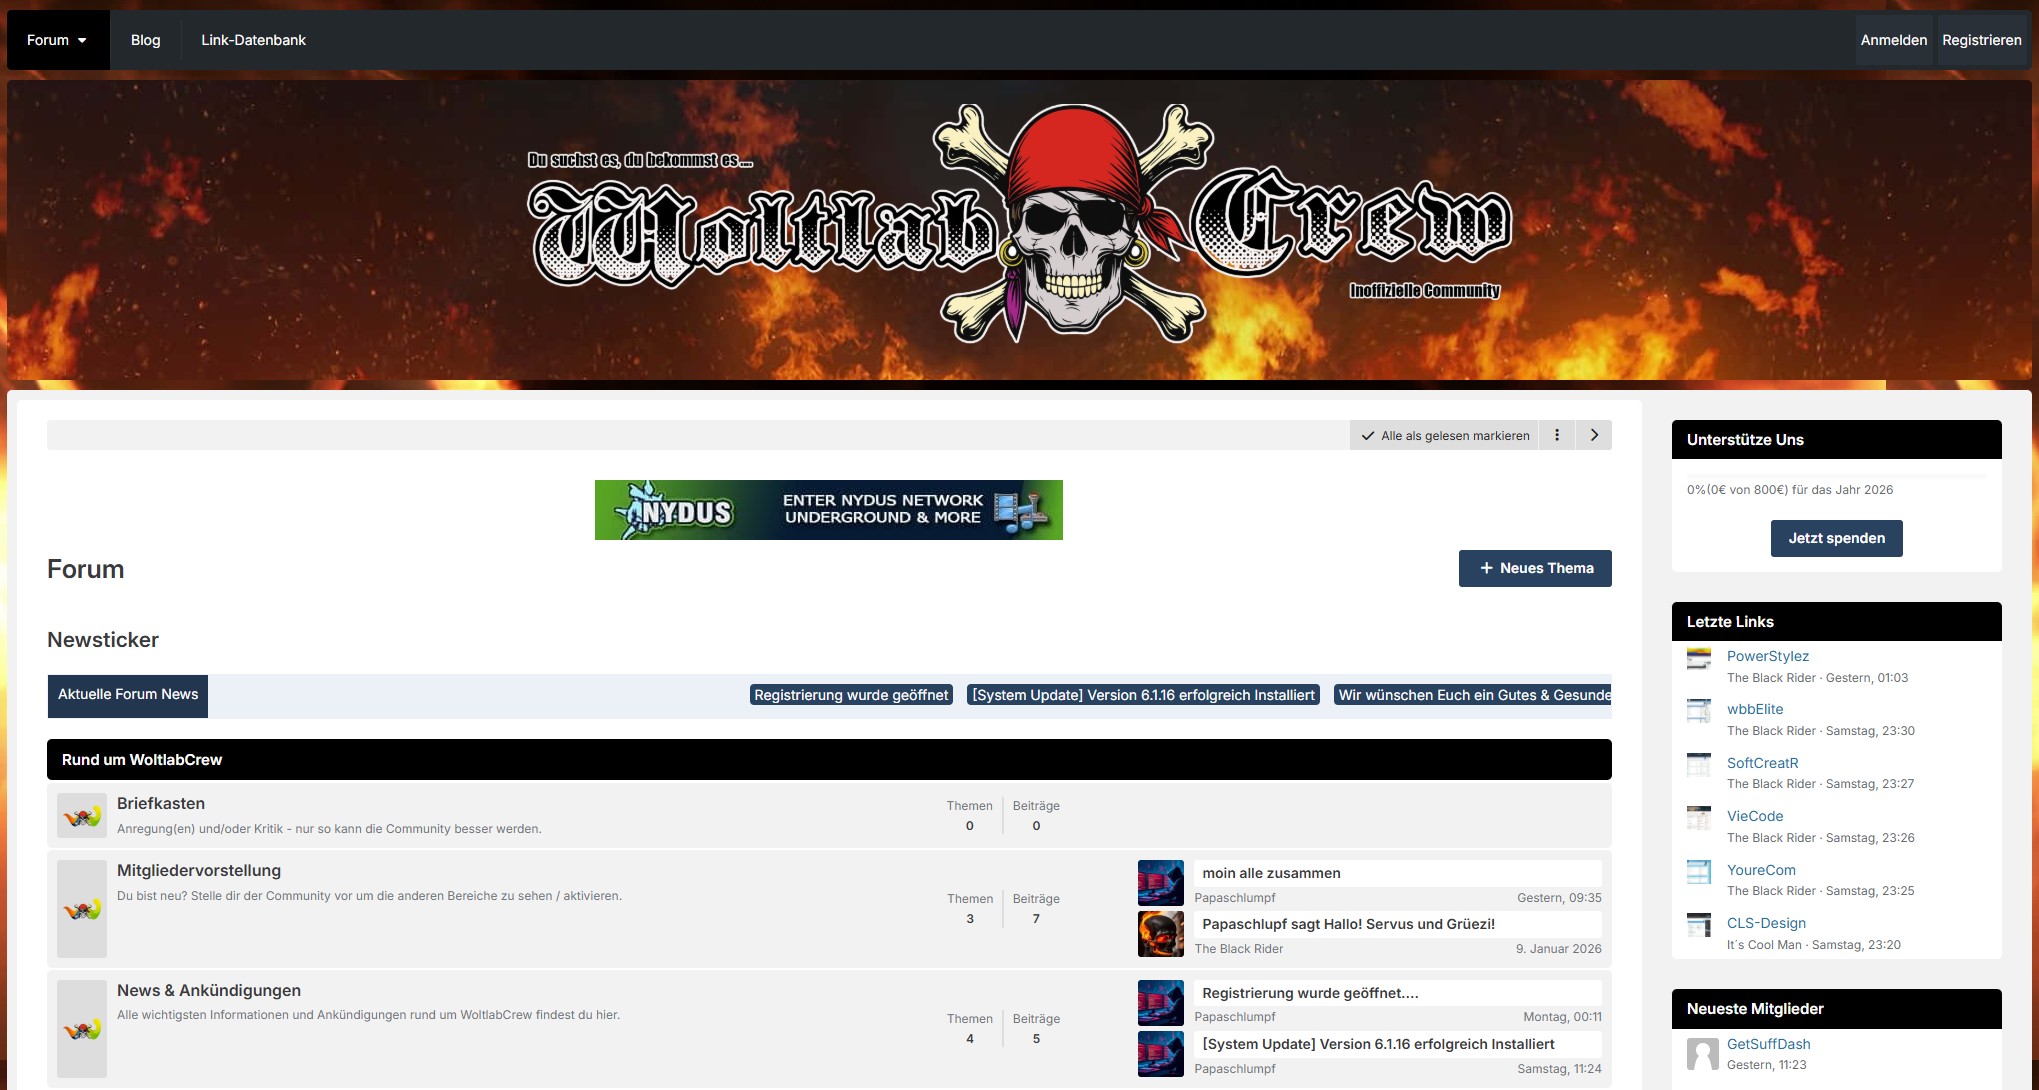Click the Mitgliedervorstellung forum icon

(x=82, y=909)
